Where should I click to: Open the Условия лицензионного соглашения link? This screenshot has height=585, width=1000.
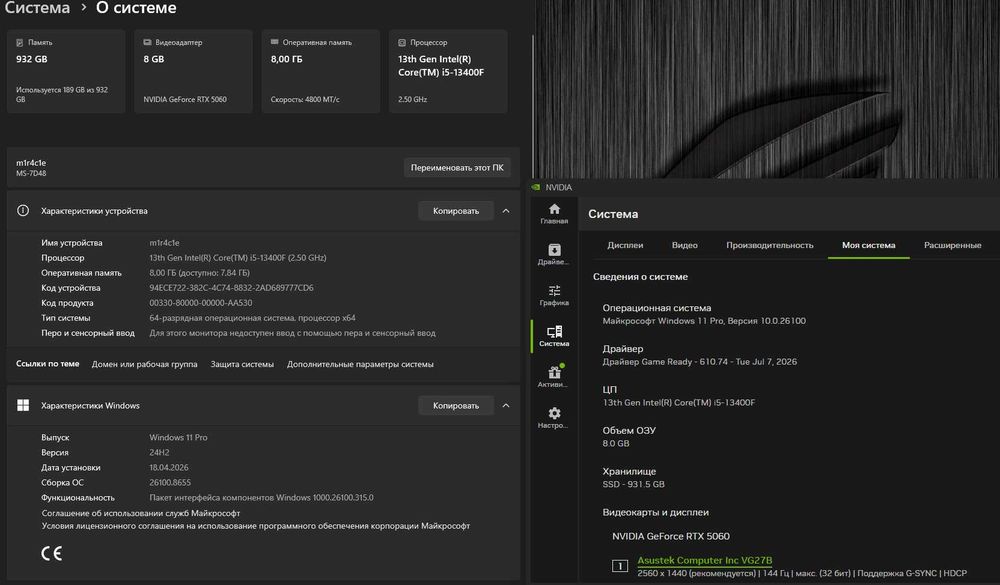[256, 526]
